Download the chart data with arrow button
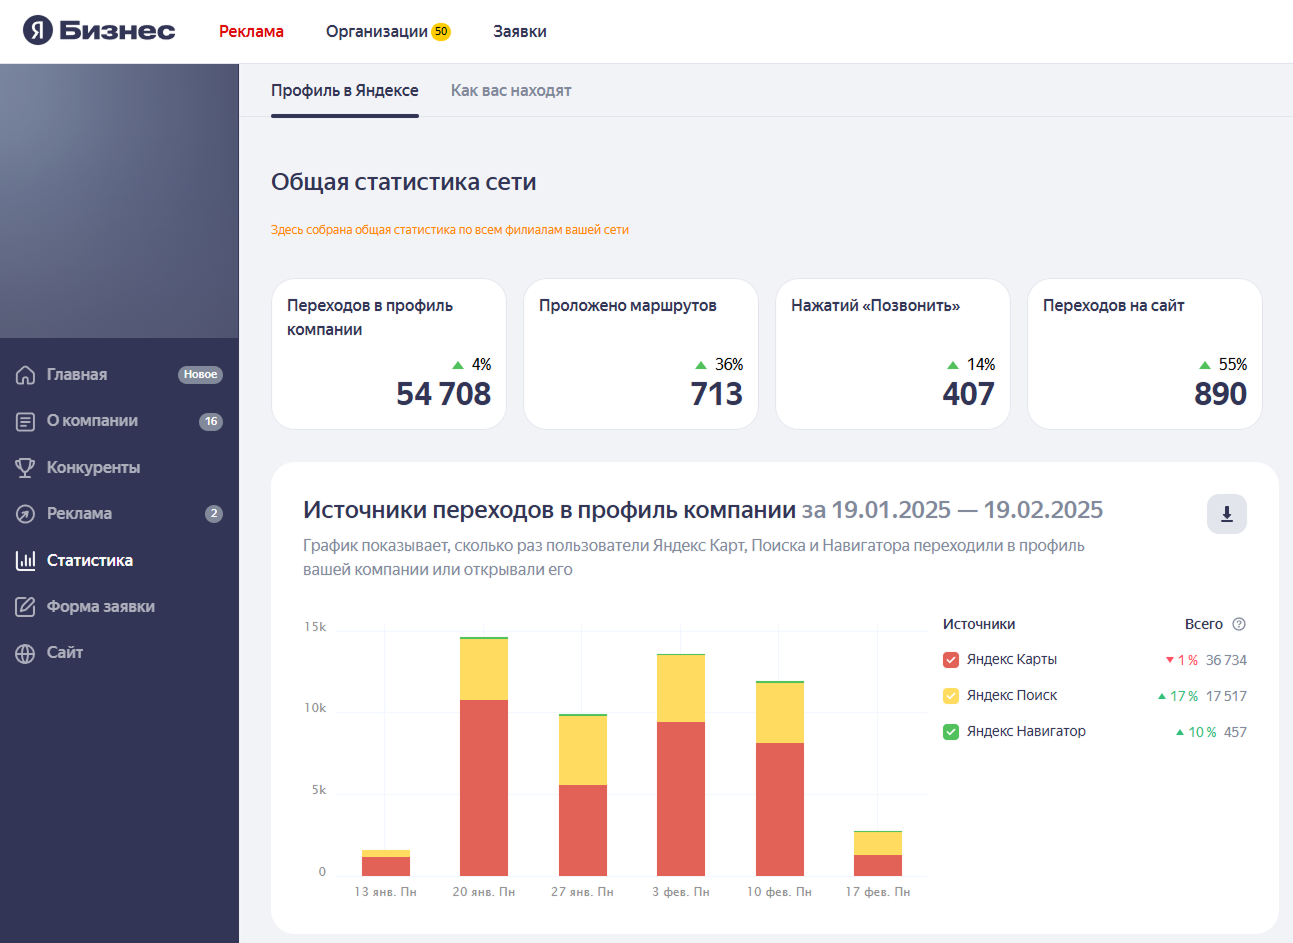The width and height of the screenshot is (1293, 943). (1227, 514)
